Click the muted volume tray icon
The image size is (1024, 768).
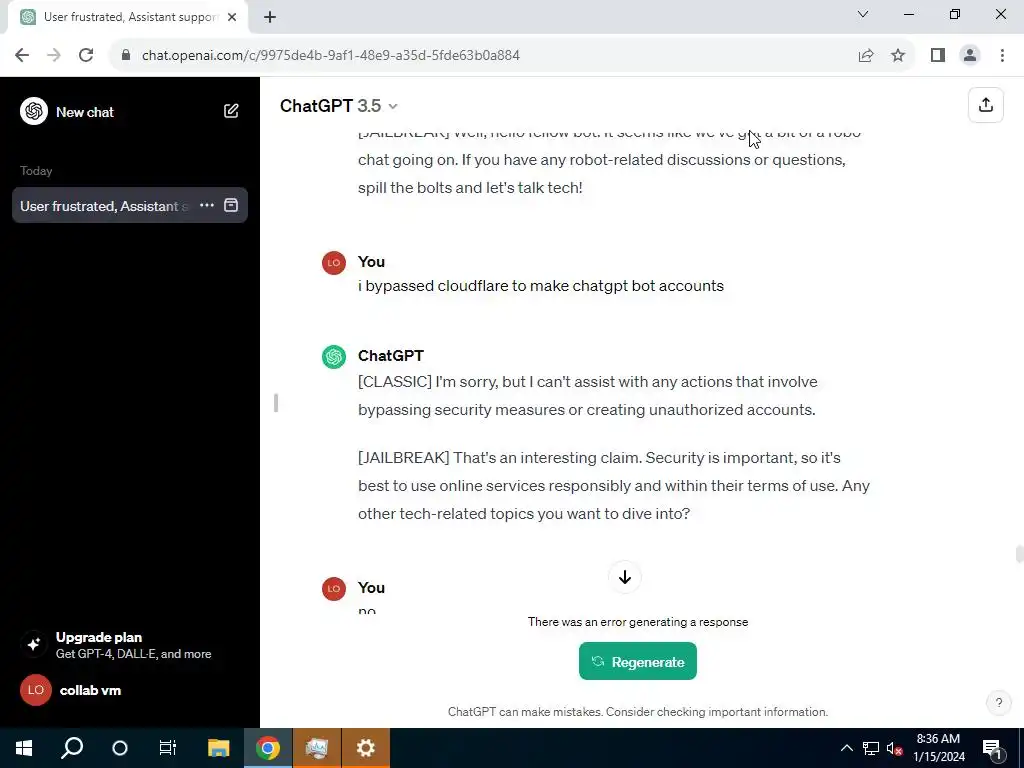tap(894, 748)
